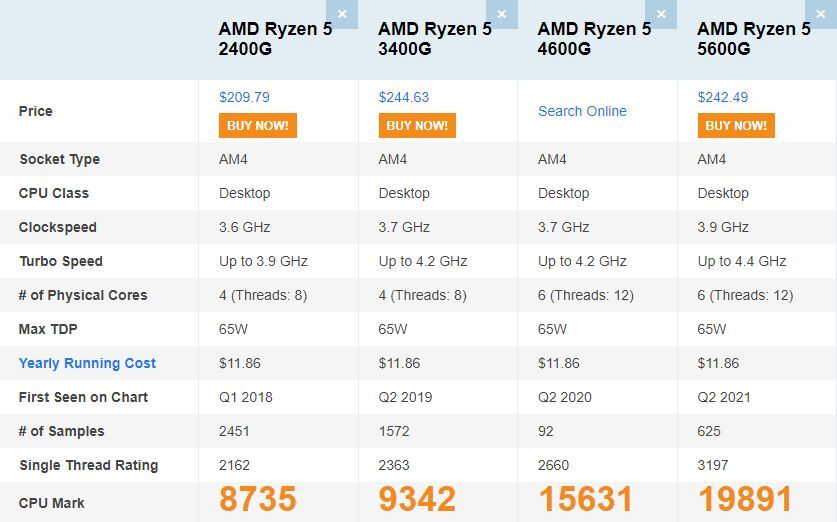Click the 8735 CPU Mark score

(258, 500)
